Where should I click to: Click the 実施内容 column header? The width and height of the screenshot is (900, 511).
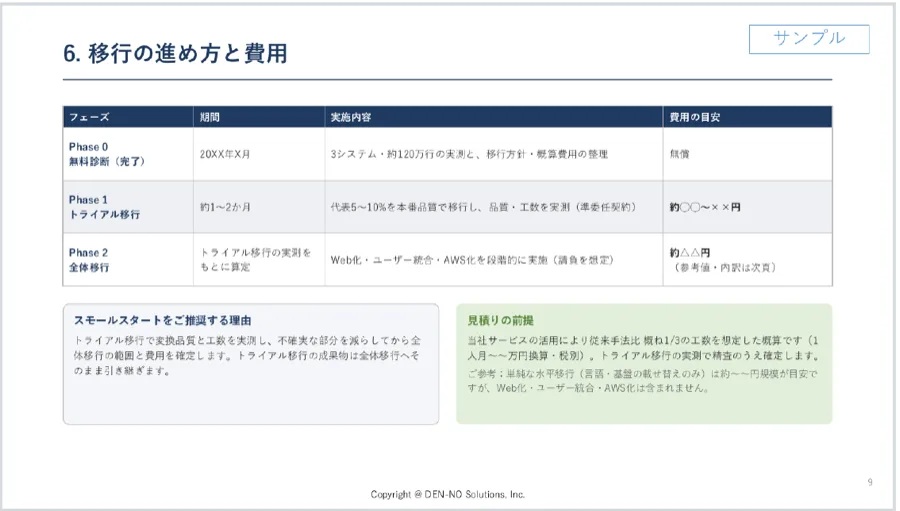pos(494,117)
